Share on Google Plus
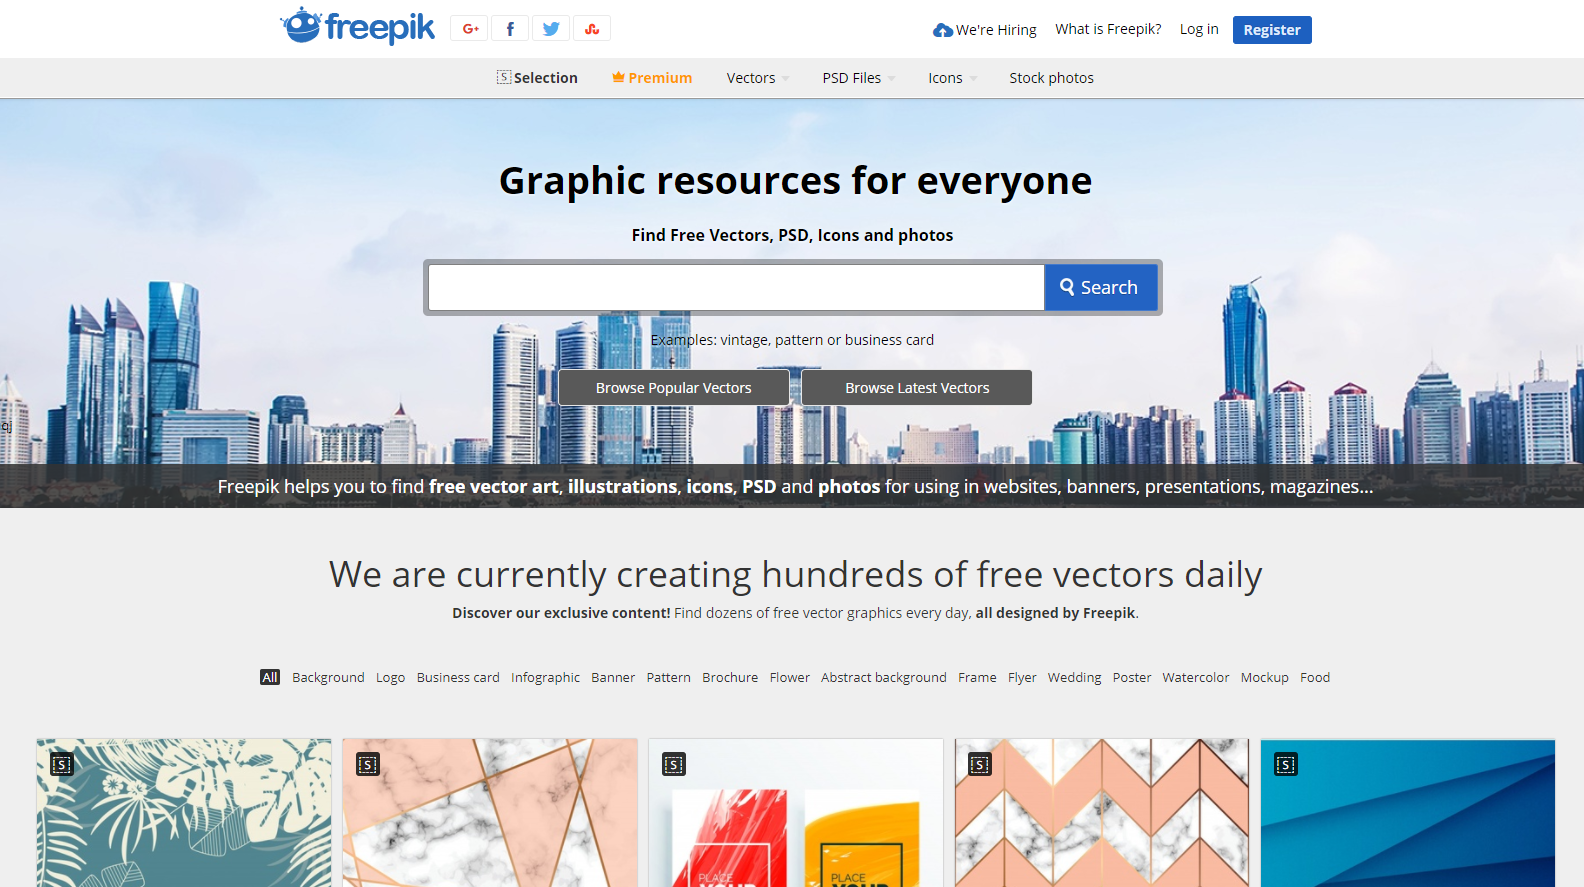The height and width of the screenshot is (887, 1584). pyautogui.click(x=470, y=29)
